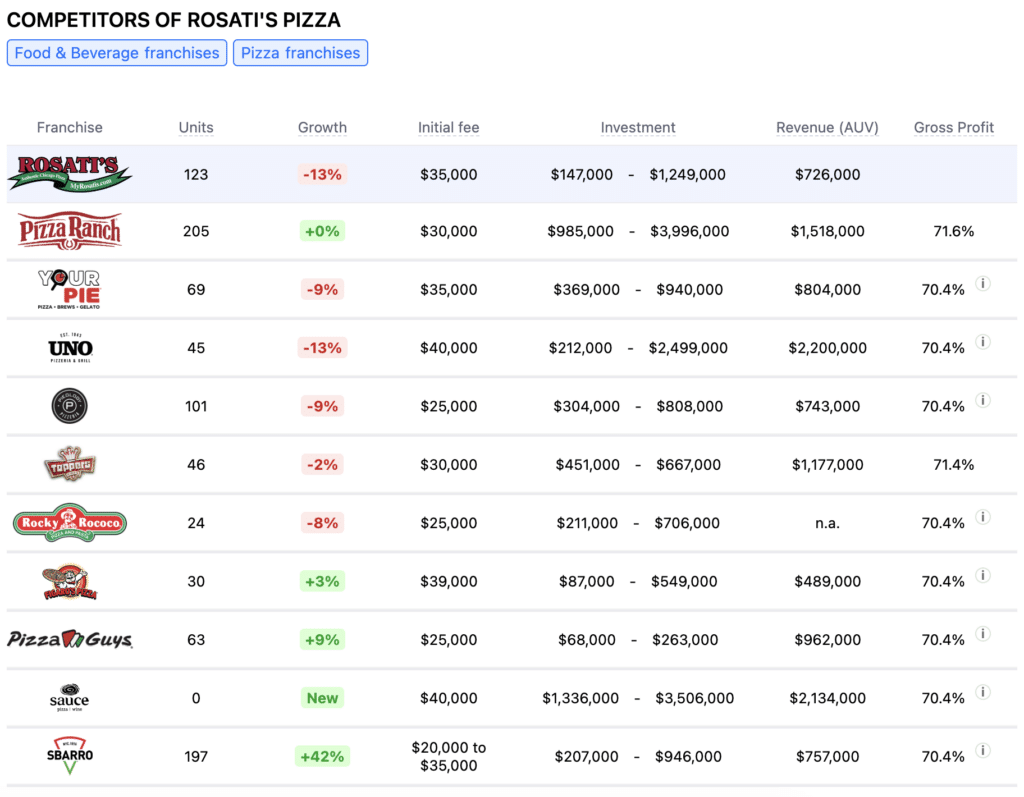
Task: Click the New badge in Sauce row
Action: [322, 698]
